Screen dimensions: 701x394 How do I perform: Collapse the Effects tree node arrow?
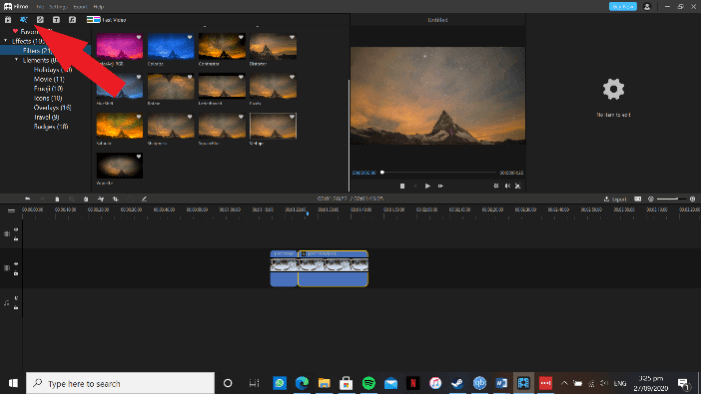(x=6, y=41)
